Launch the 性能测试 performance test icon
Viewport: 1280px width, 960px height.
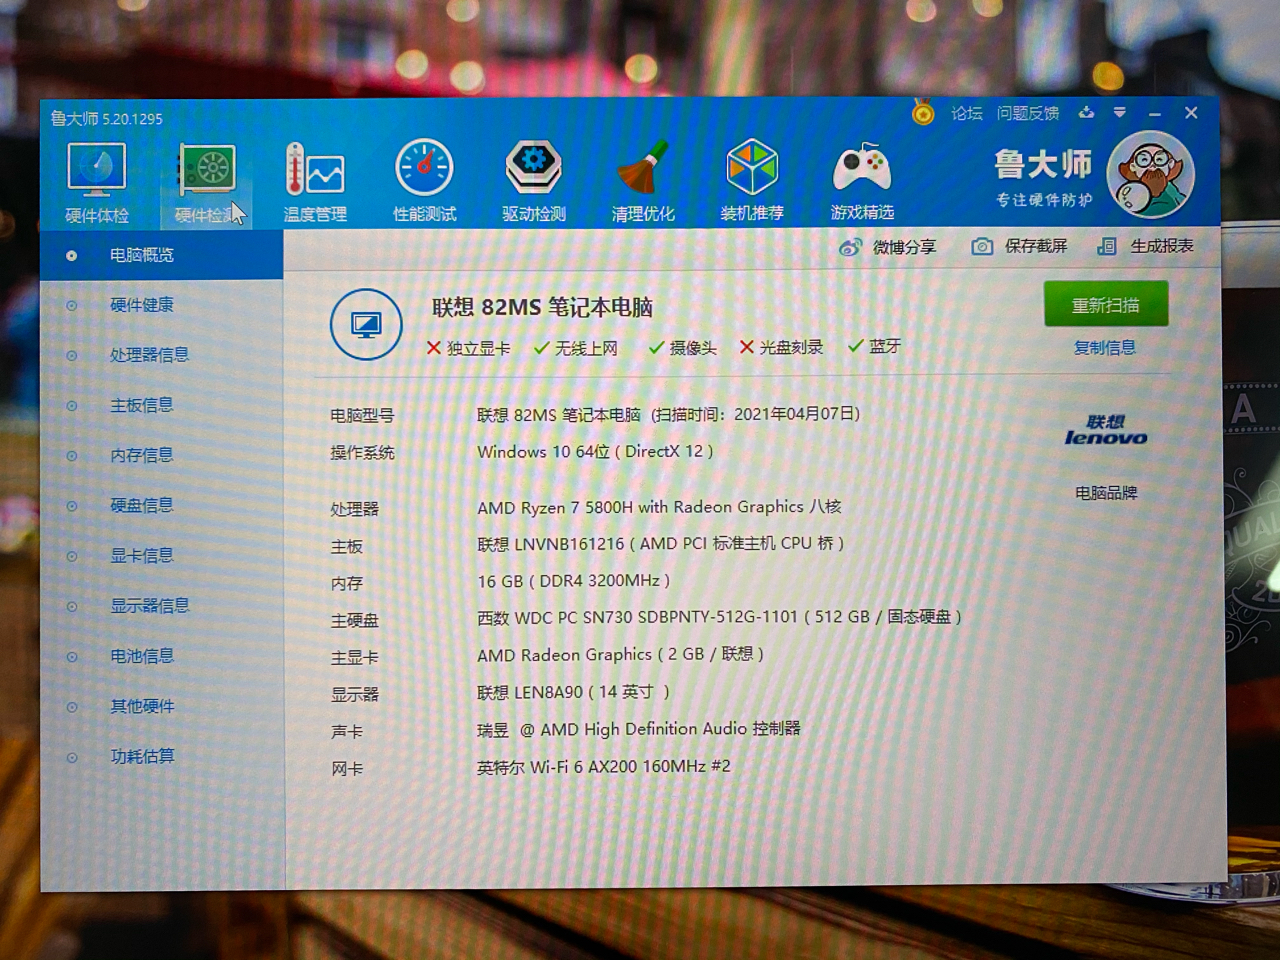(424, 181)
